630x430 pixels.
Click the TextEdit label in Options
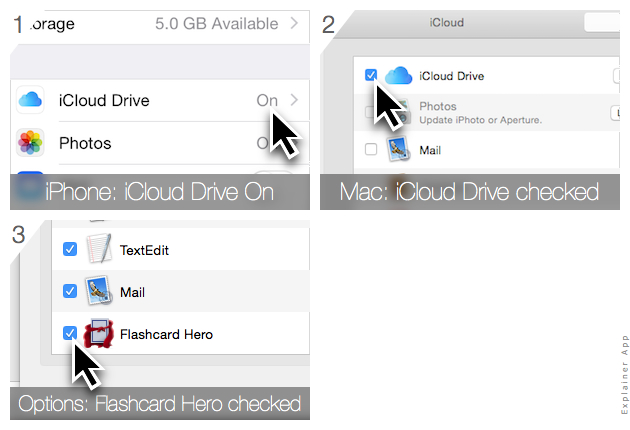coord(144,250)
